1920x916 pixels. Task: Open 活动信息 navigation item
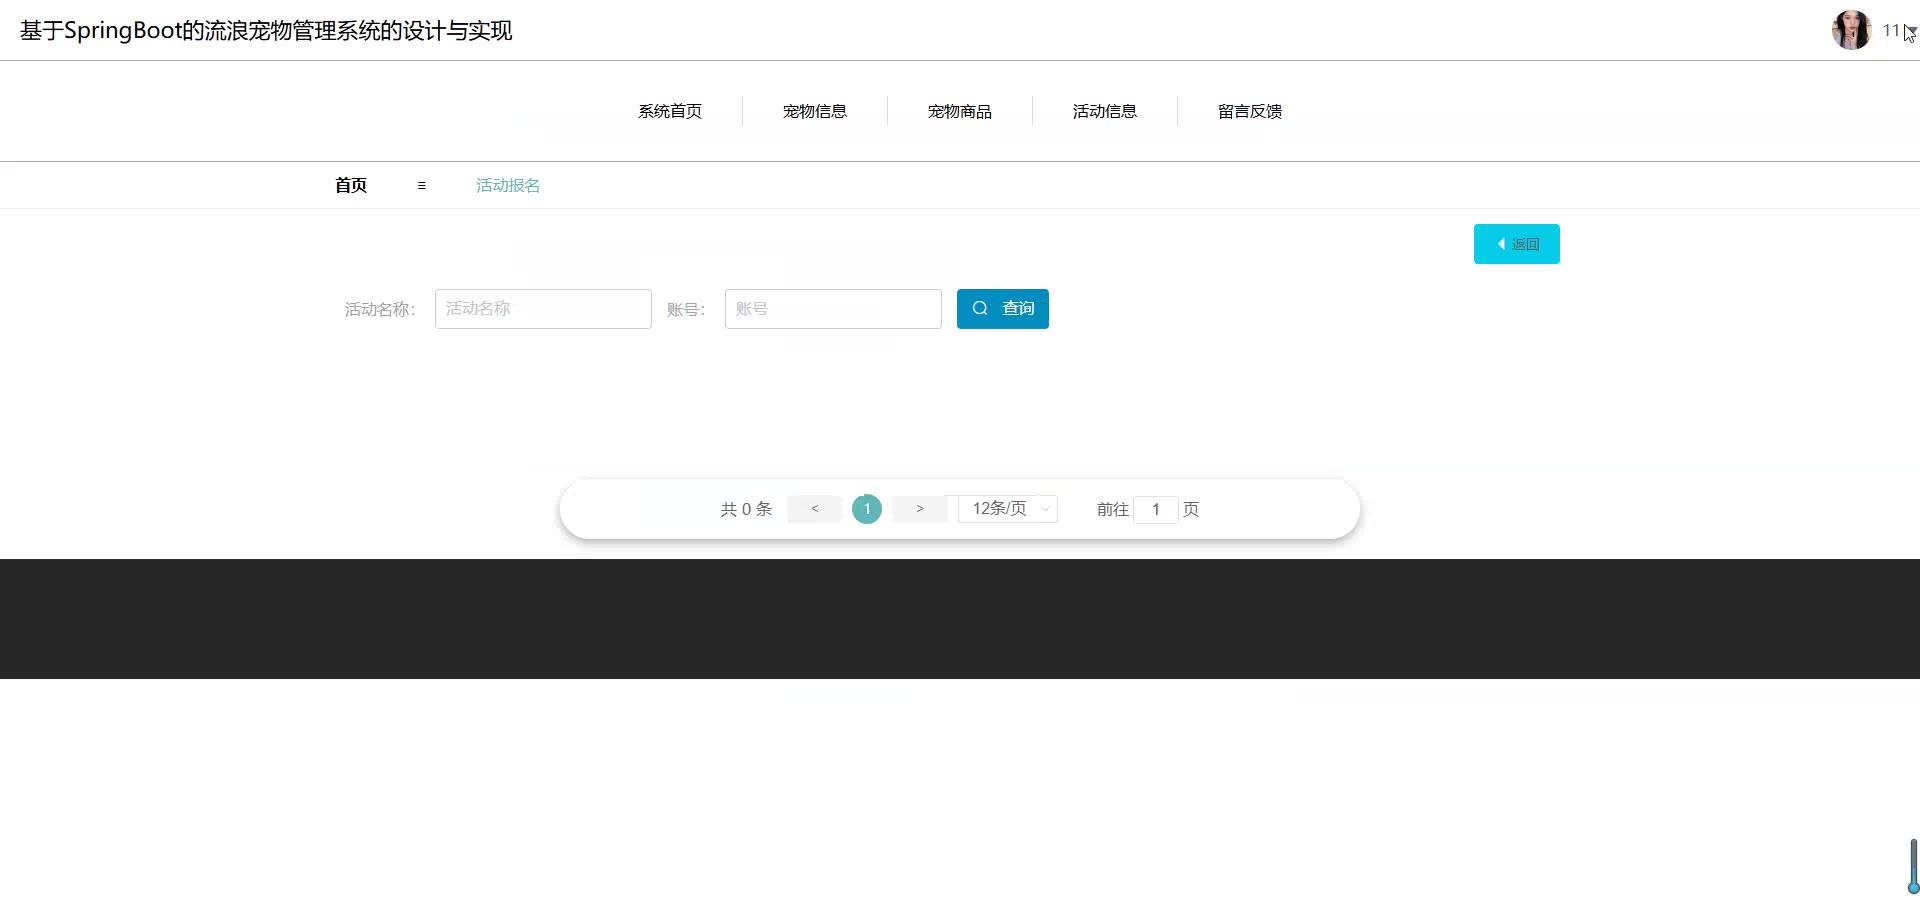point(1105,111)
